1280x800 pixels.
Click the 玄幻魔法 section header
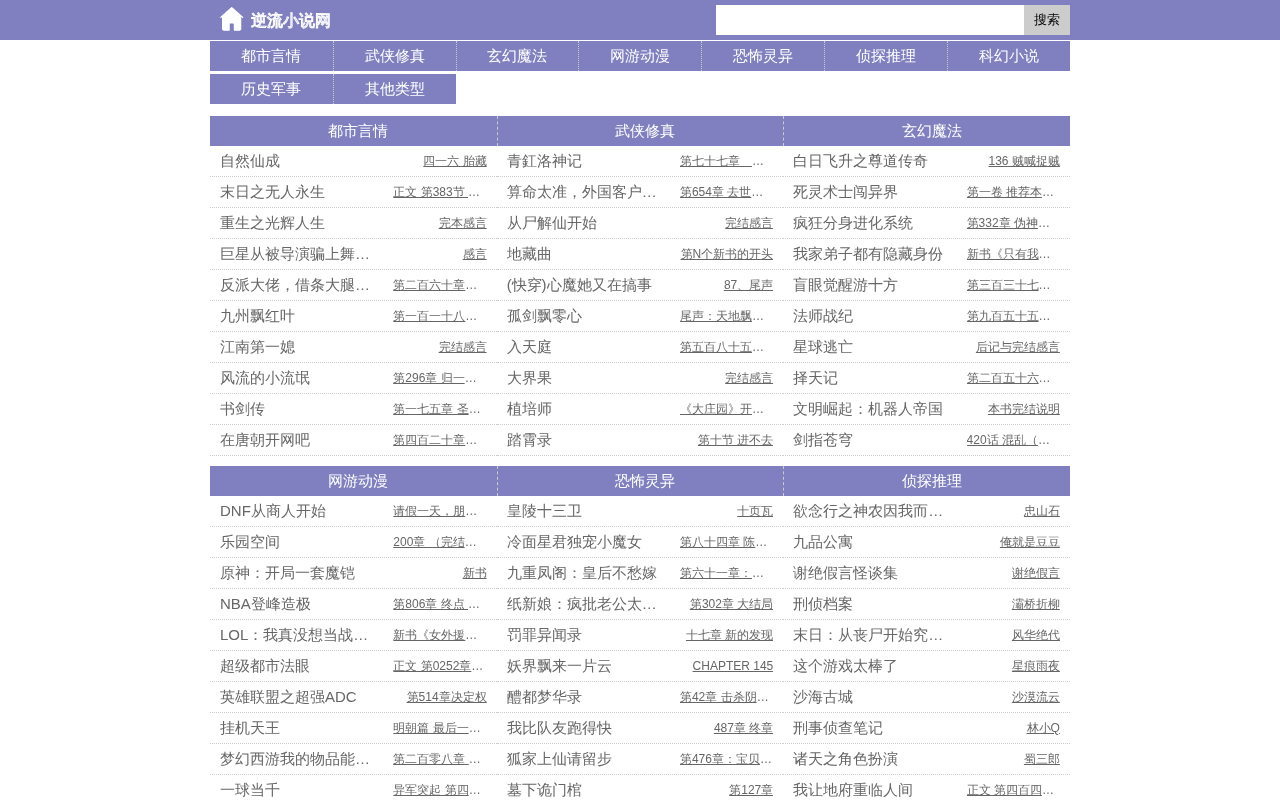[932, 131]
